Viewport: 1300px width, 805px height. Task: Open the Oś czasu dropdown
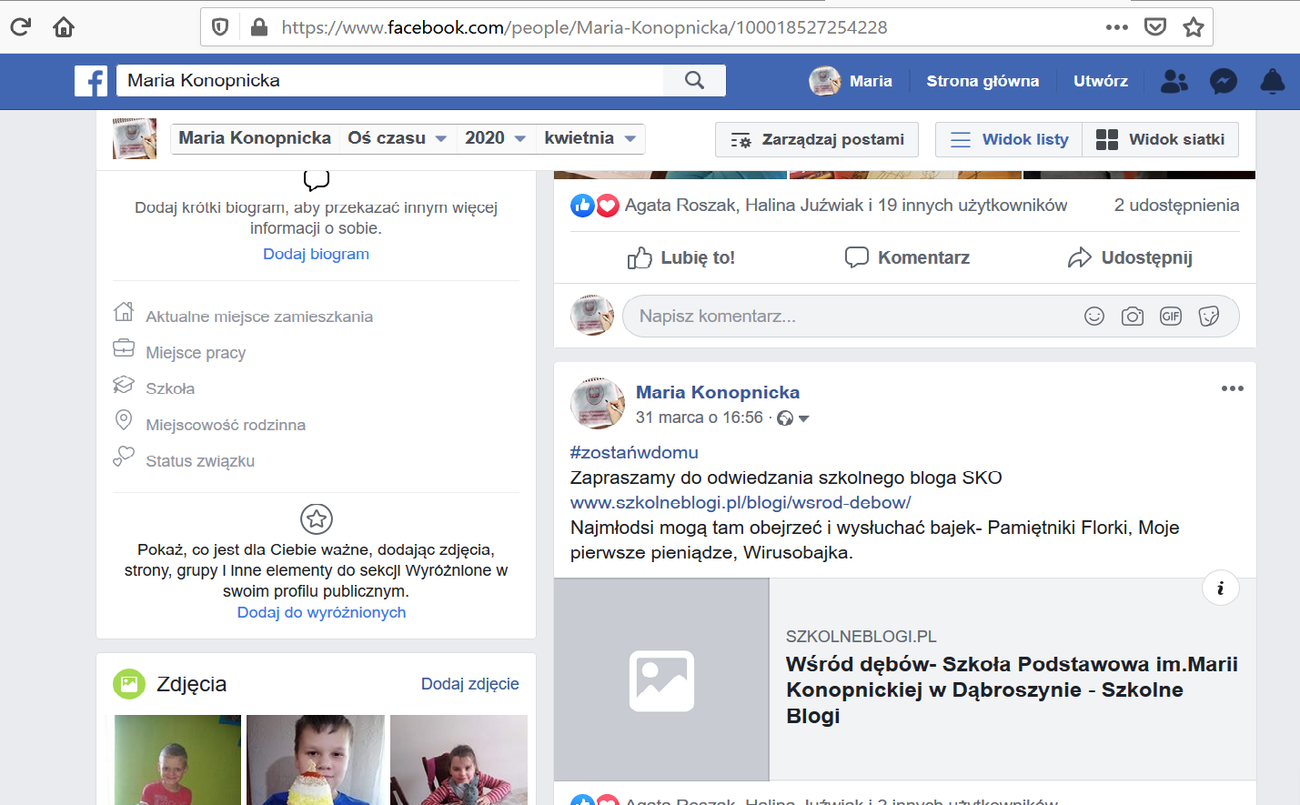point(398,138)
